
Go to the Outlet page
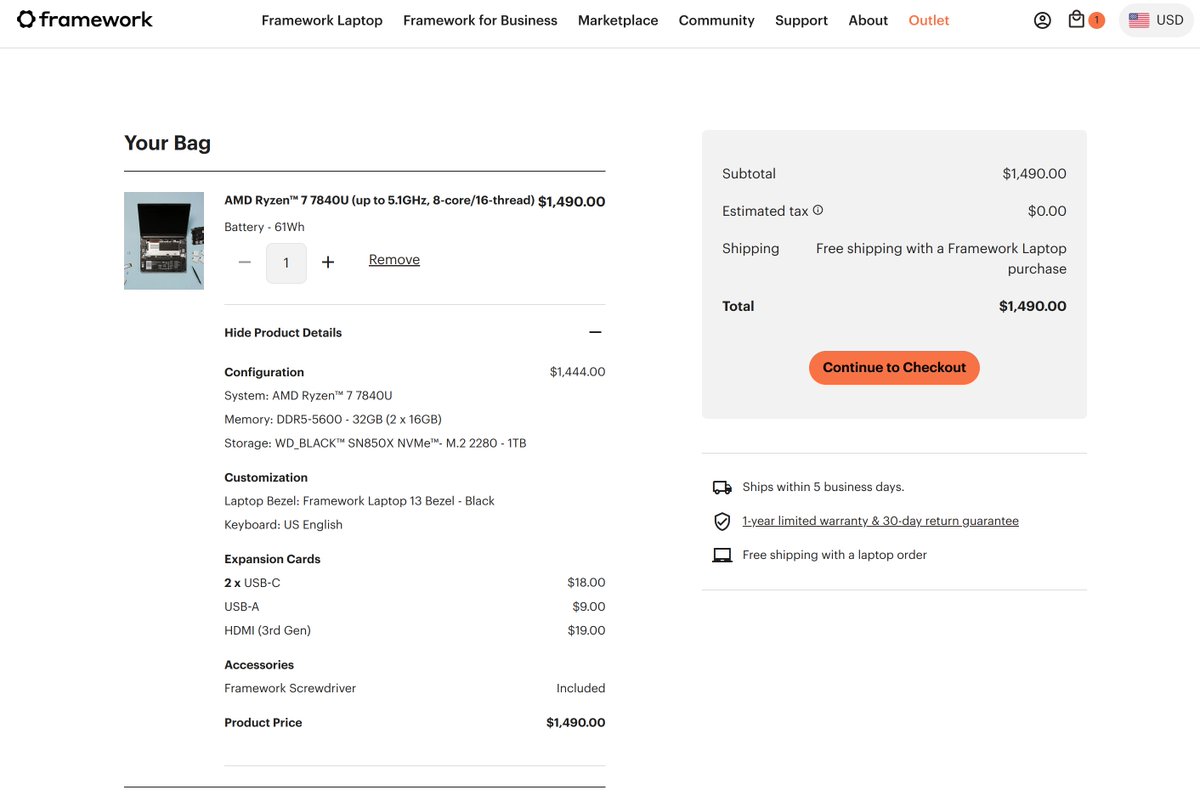(929, 20)
